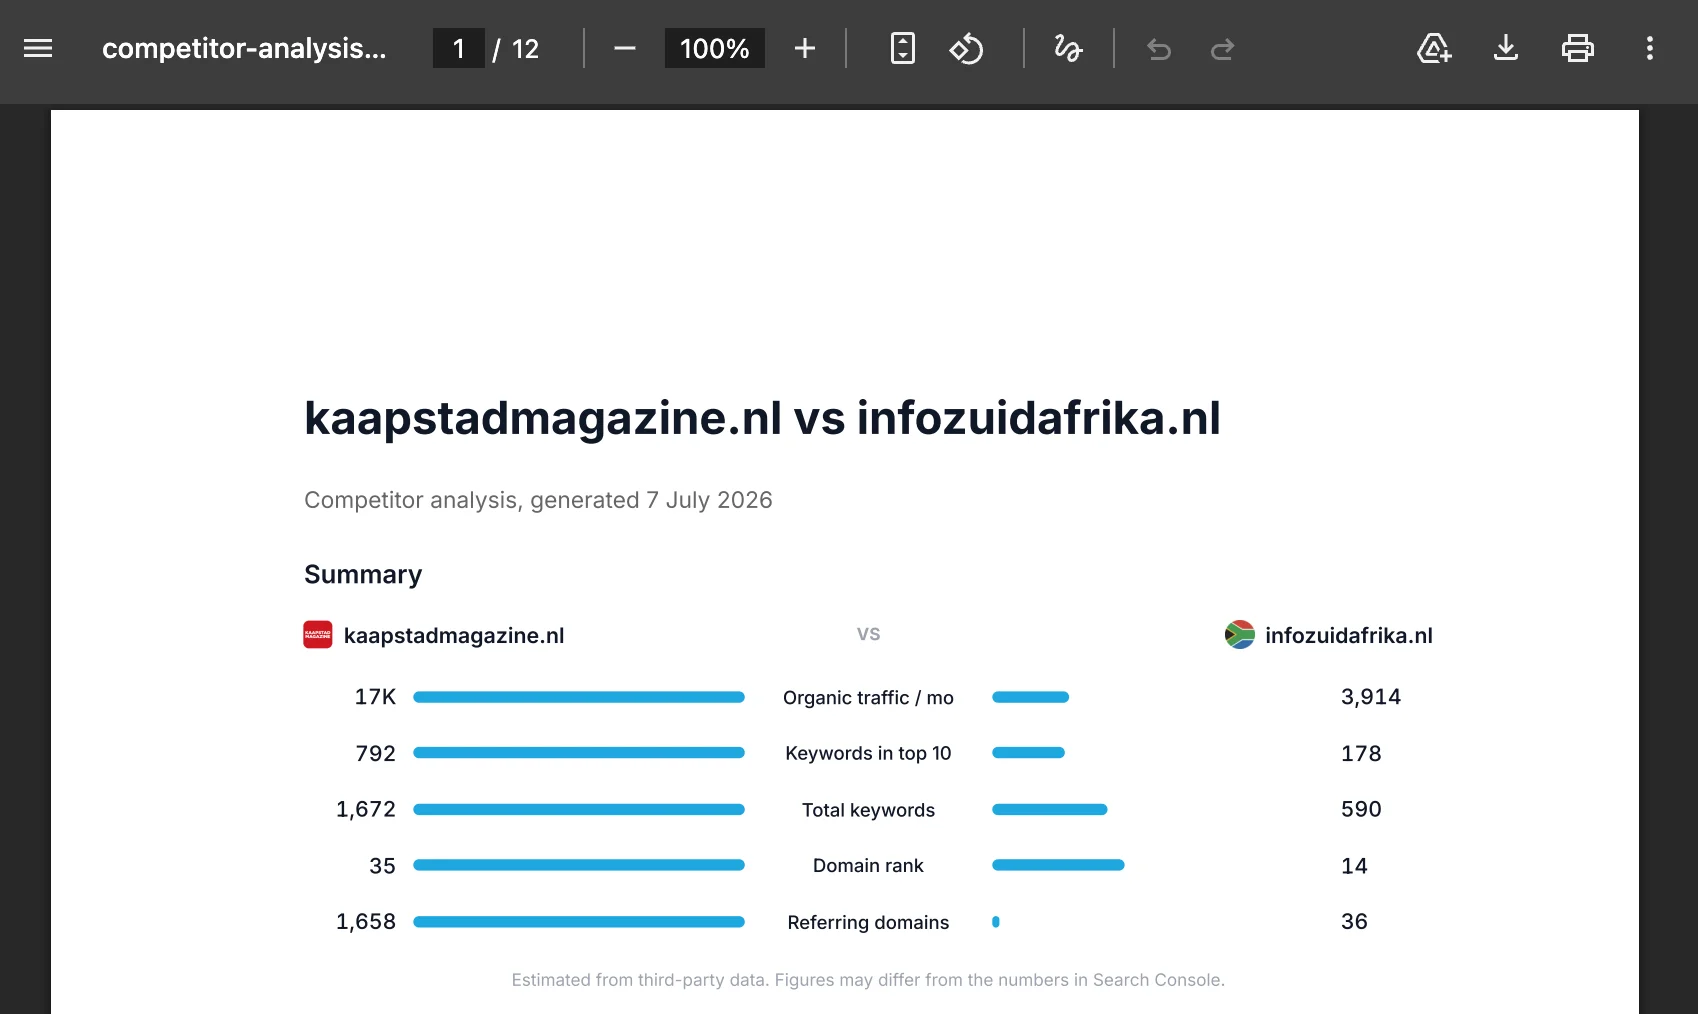1698x1014 pixels.
Task: Click the kaapstadmagazine.nl red favicon
Action: tap(318, 635)
